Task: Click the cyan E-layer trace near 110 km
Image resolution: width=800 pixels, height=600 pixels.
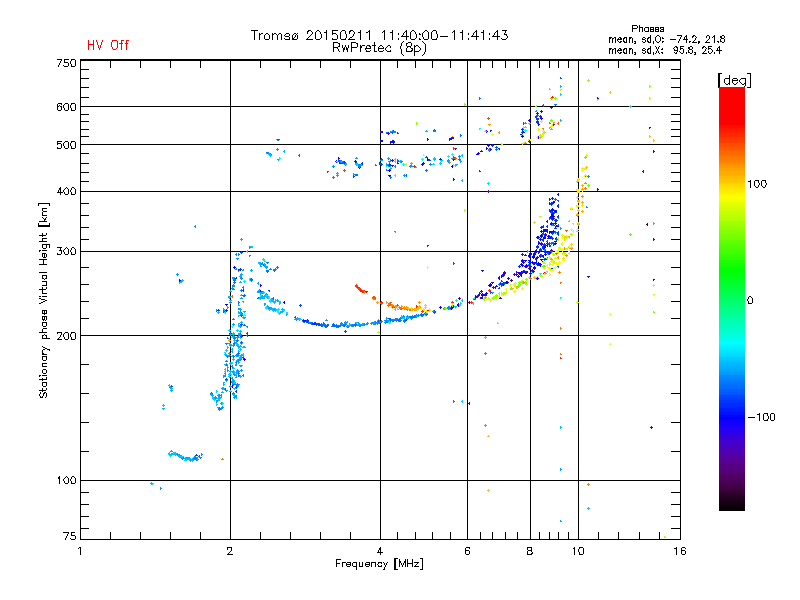Action: (x=186, y=456)
